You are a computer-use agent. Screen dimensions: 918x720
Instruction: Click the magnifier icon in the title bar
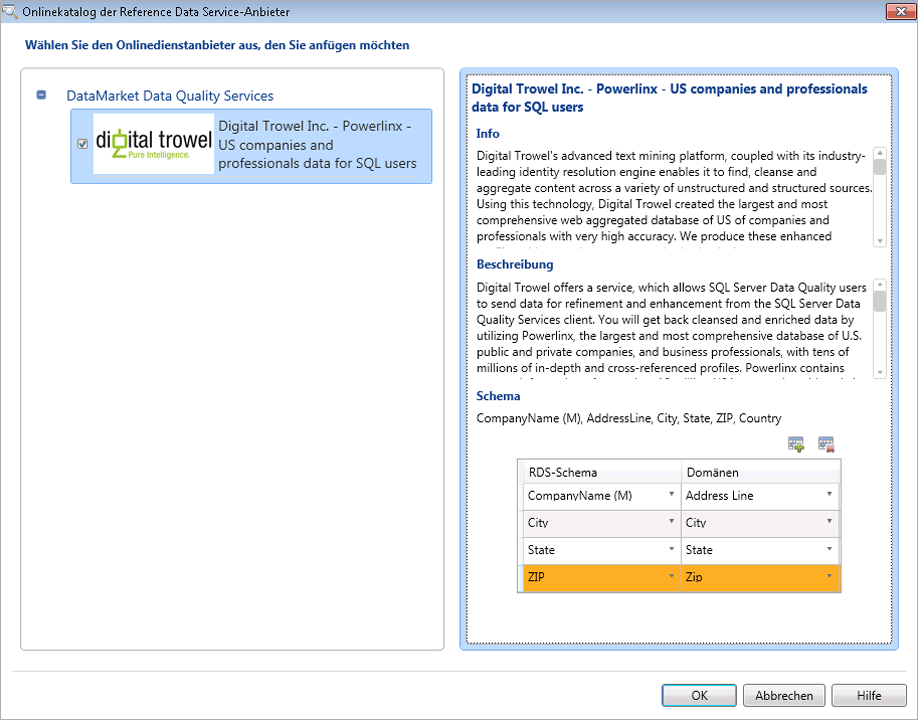tap(11, 11)
